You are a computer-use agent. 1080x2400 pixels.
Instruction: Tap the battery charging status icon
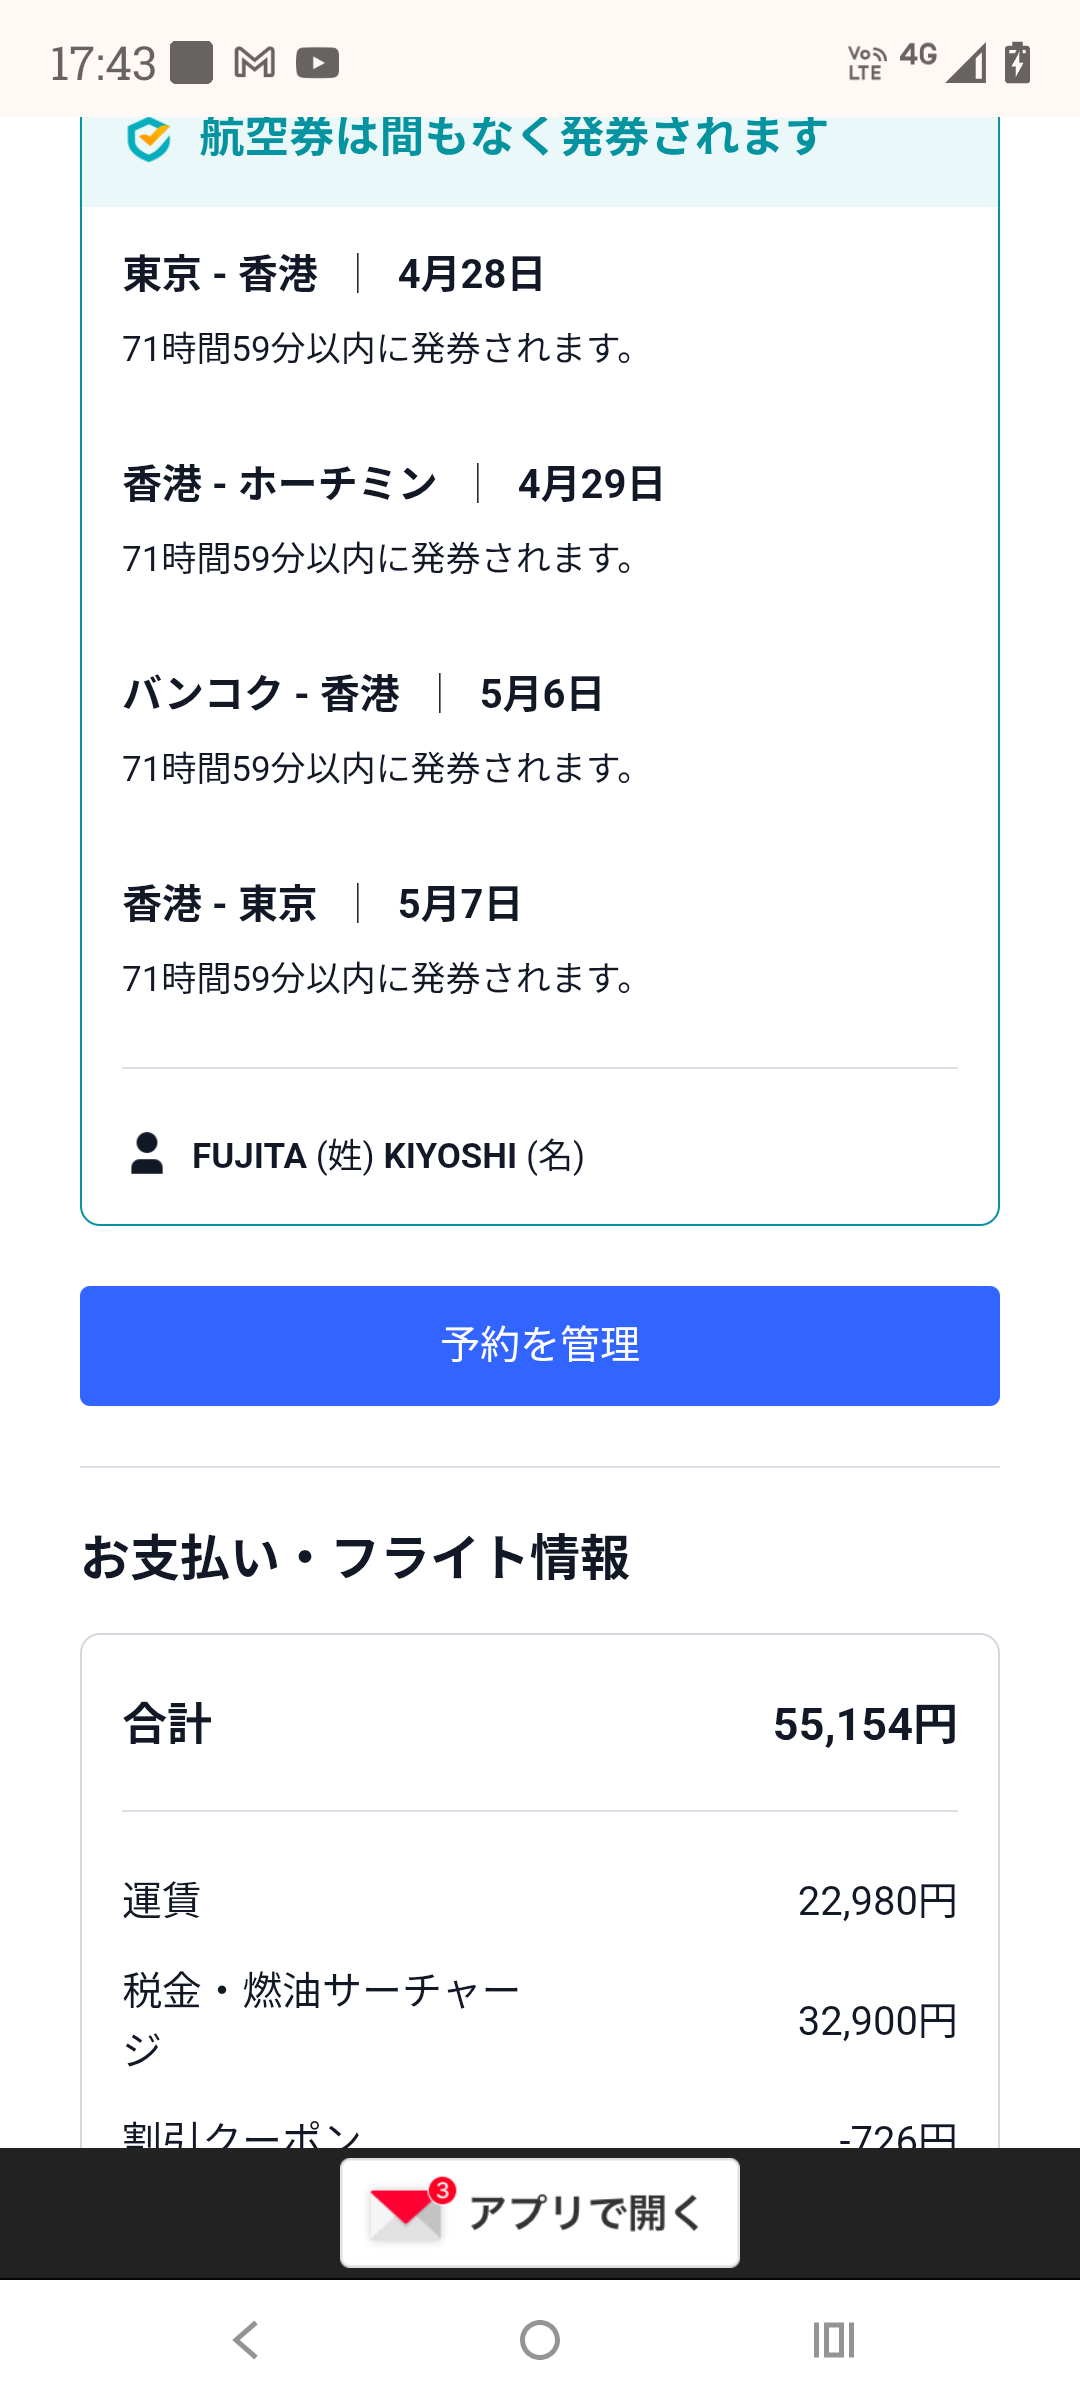[x=1017, y=62]
